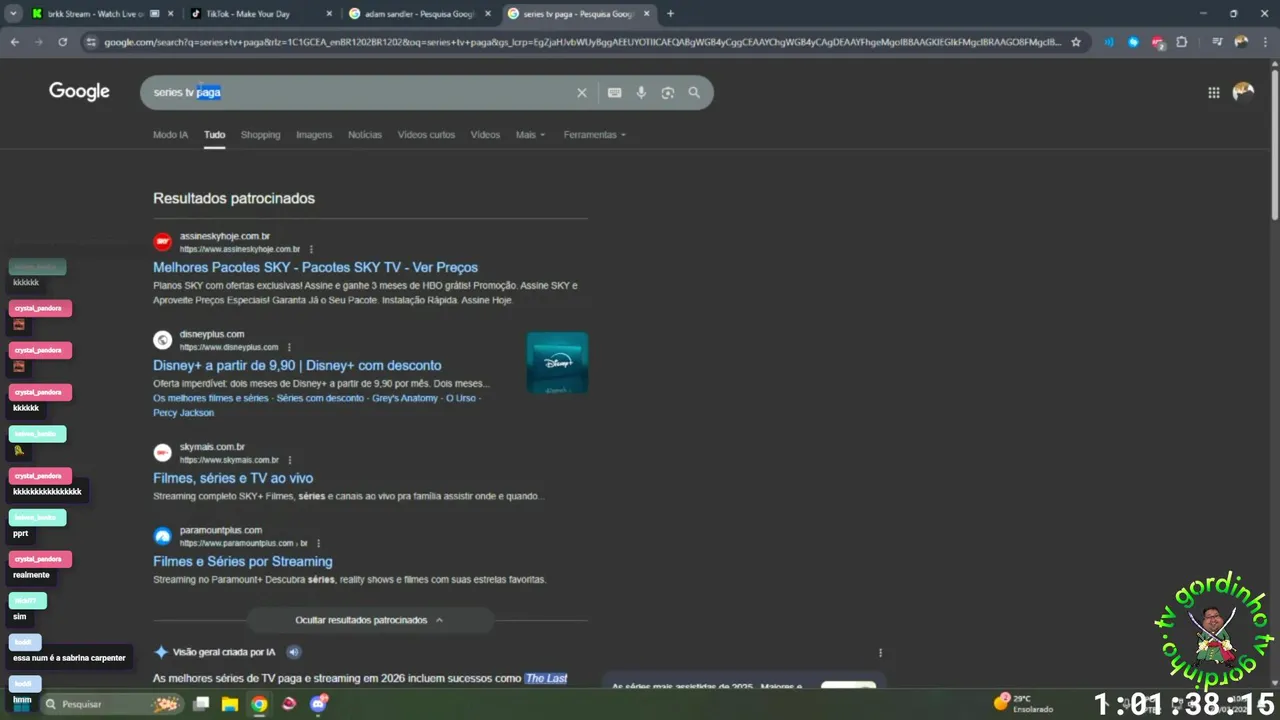Open the Percy Jackson sitelink
This screenshot has height=720, width=1280.
[183, 412]
